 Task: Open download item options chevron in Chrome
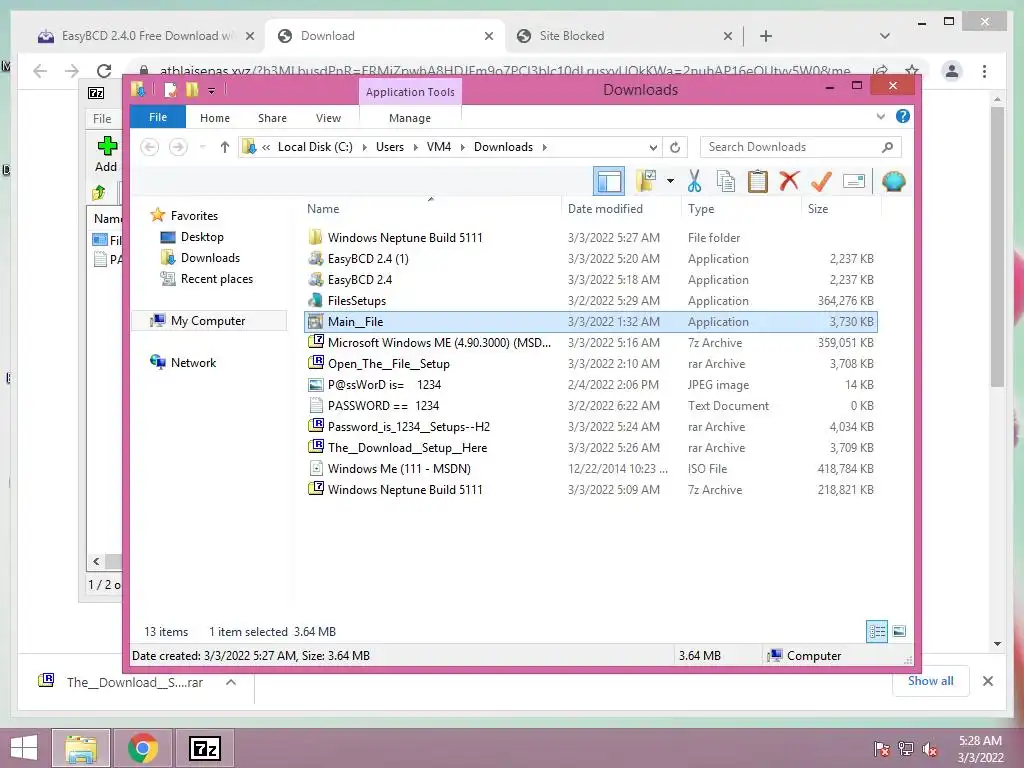click(x=231, y=682)
